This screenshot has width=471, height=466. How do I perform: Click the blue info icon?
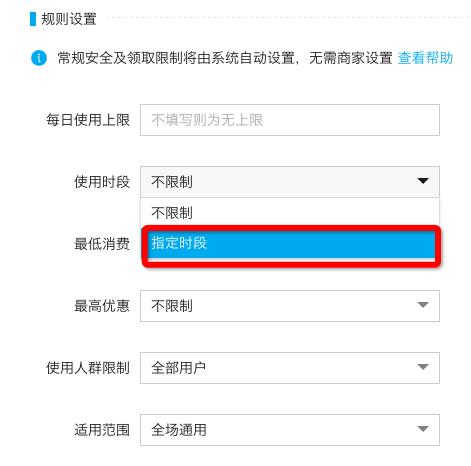pos(39,58)
